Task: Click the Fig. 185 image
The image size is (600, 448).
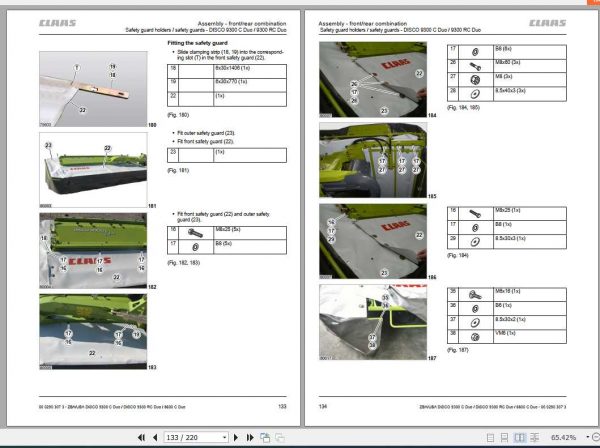Action: [x=373, y=160]
